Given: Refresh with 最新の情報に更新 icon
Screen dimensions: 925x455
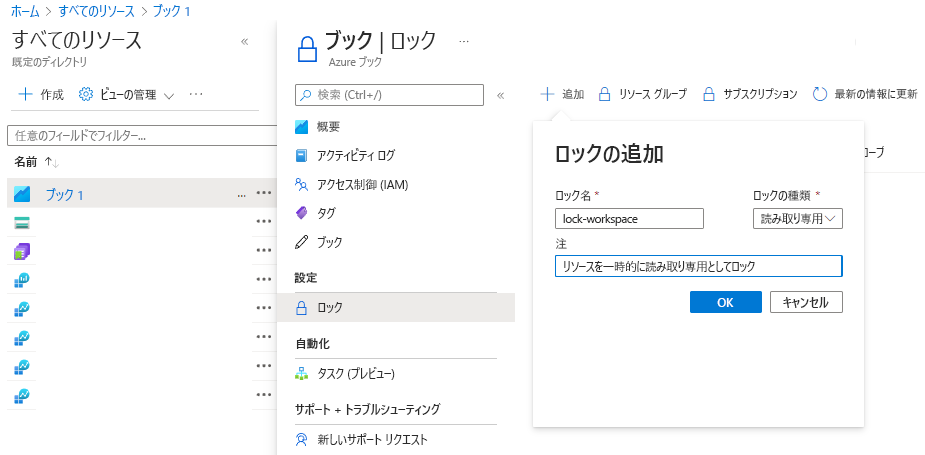Looking at the screenshot, I should [x=820, y=94].
